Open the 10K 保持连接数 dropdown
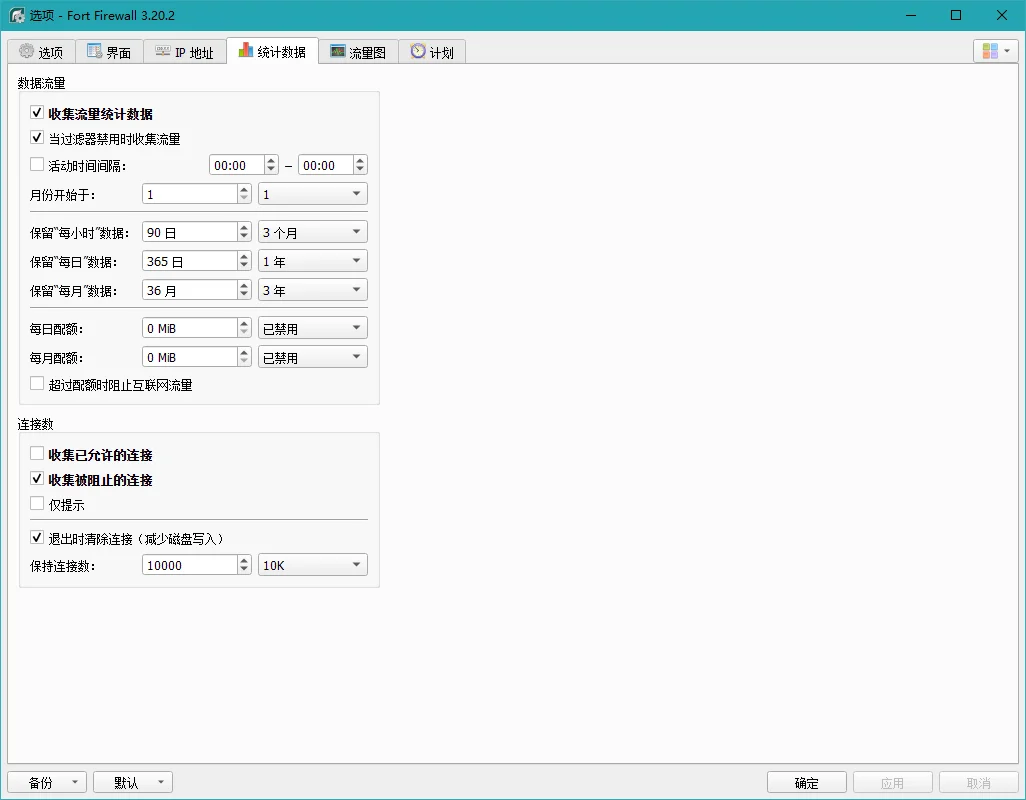 coord(313,565)
